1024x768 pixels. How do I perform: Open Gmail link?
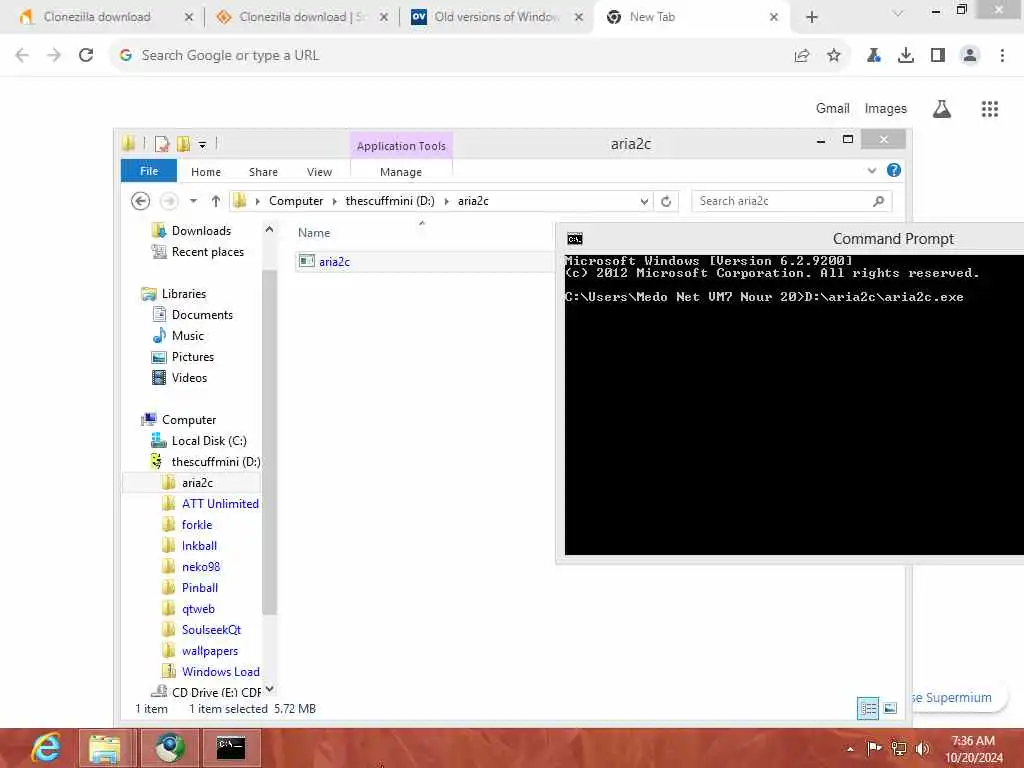pos(833,108)
